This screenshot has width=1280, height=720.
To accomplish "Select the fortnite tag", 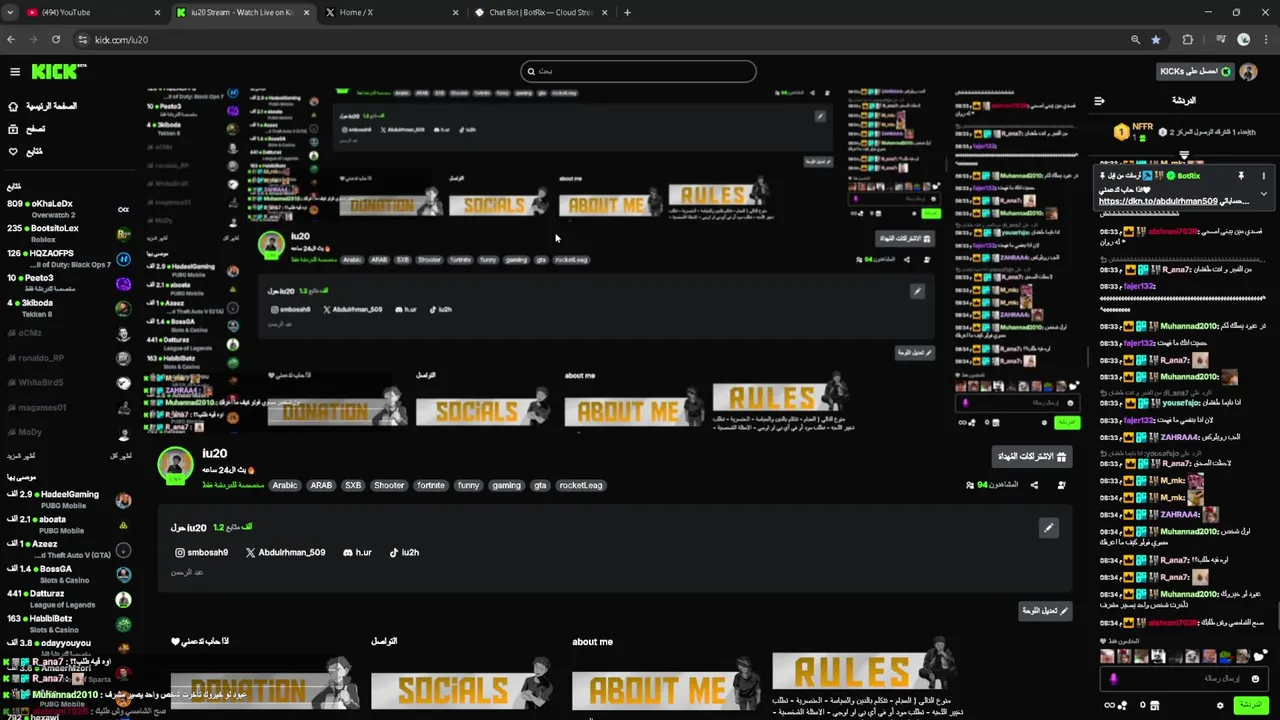I will click(x=431, y=485).
